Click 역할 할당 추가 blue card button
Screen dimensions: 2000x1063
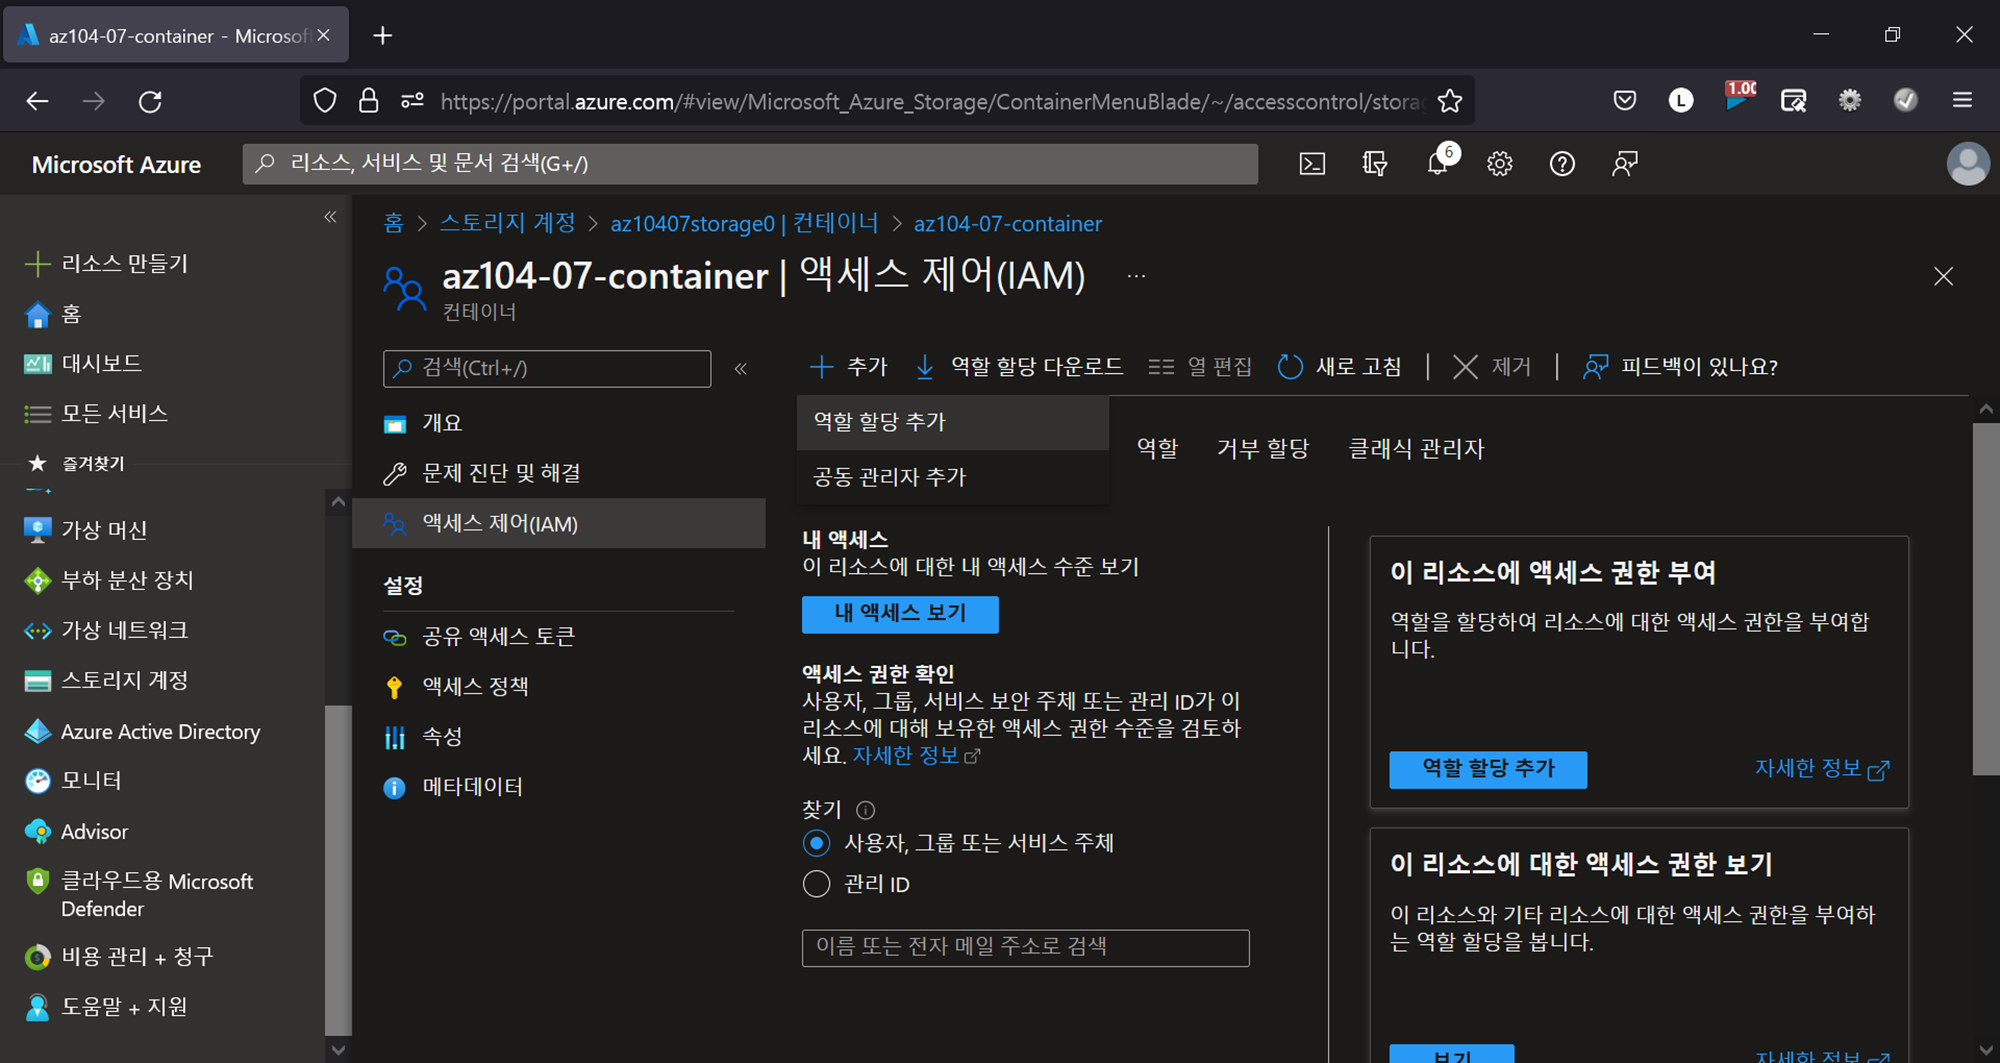1488,769
